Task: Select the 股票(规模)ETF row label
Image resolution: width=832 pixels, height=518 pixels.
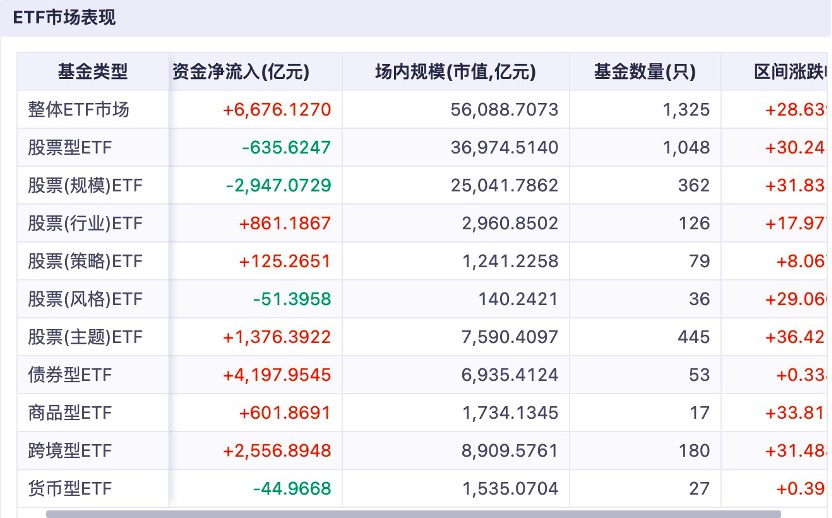Action: tap(86, 186)
